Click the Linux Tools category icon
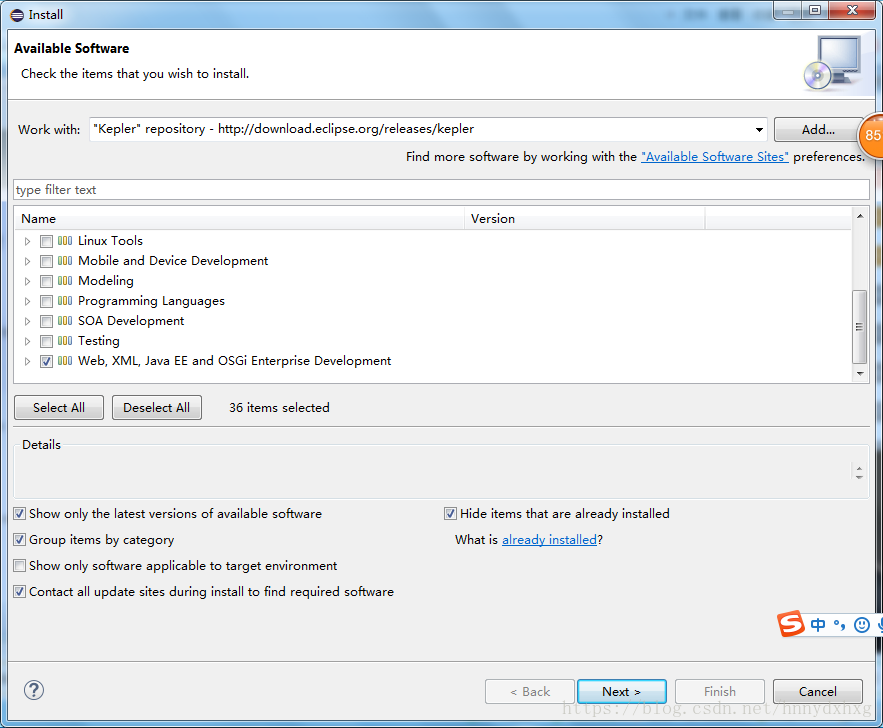The image size is (883, 728). 65,241
